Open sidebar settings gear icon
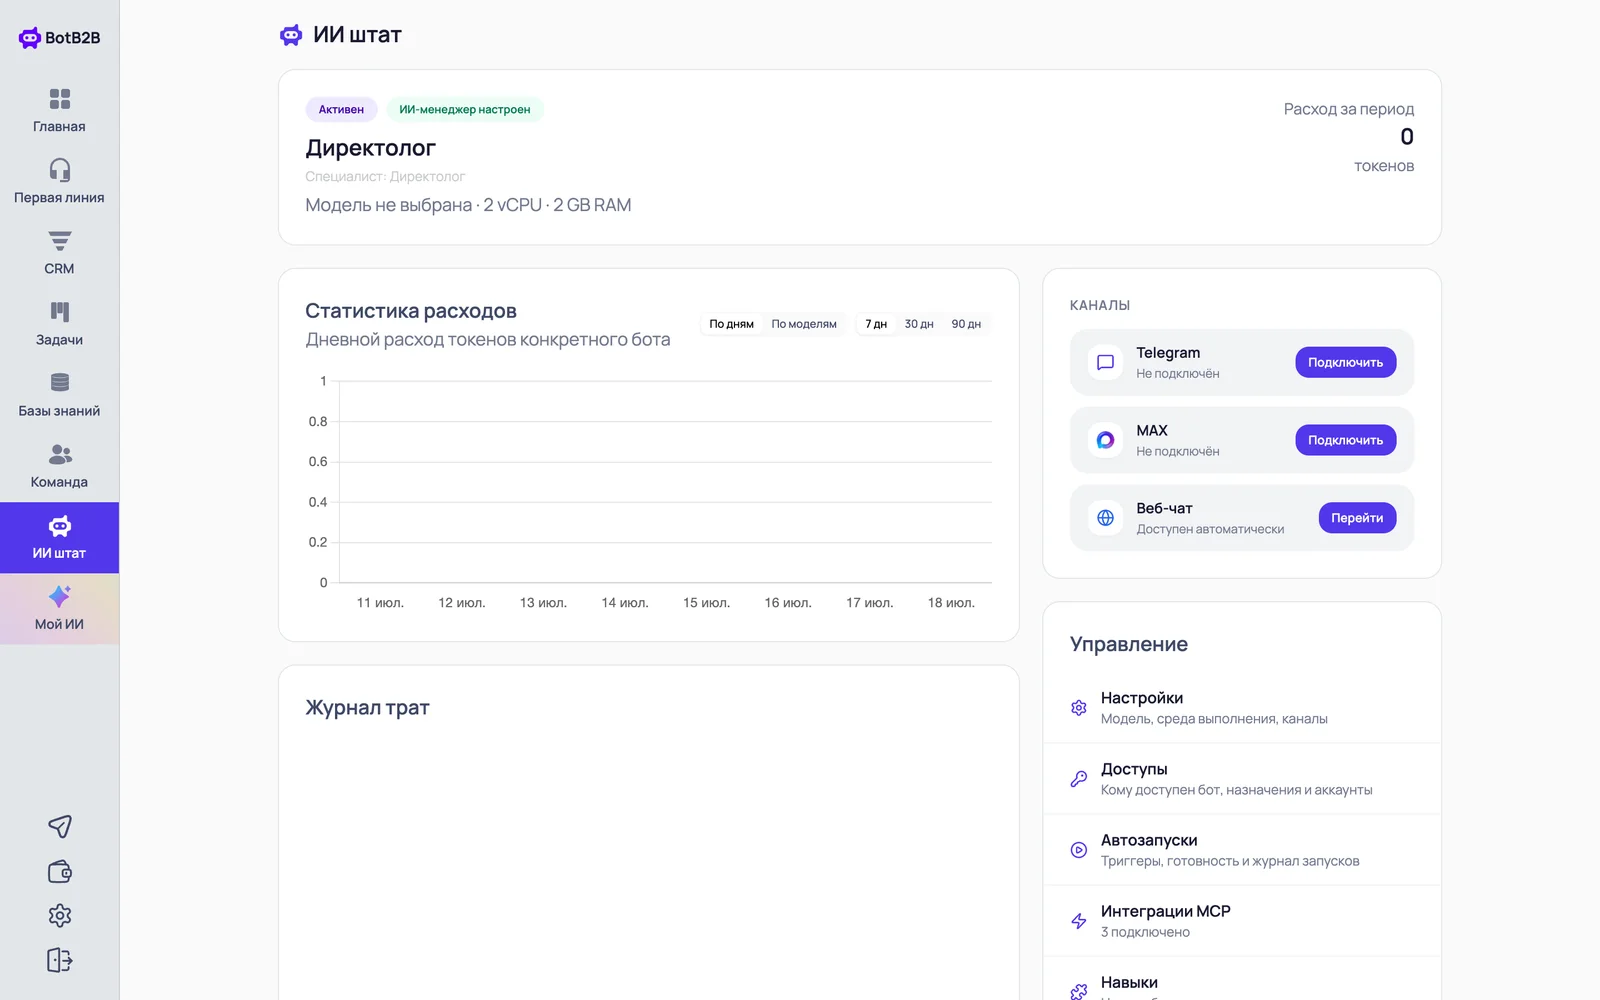The height and width of the screenshot is (1000, 1600). click(x=60, y=915)
